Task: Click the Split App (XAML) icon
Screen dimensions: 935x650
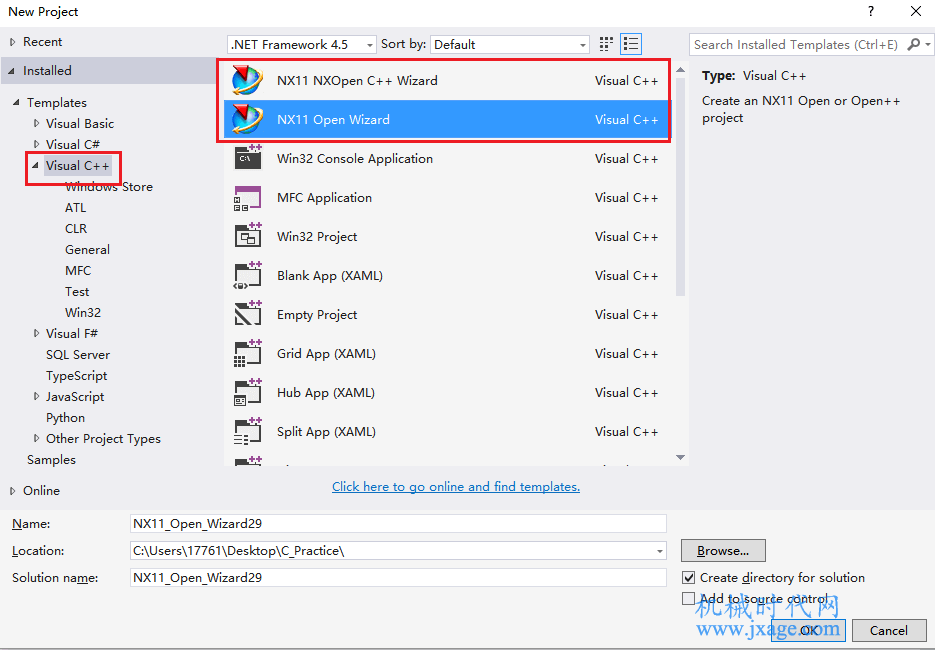Action: 248,432
